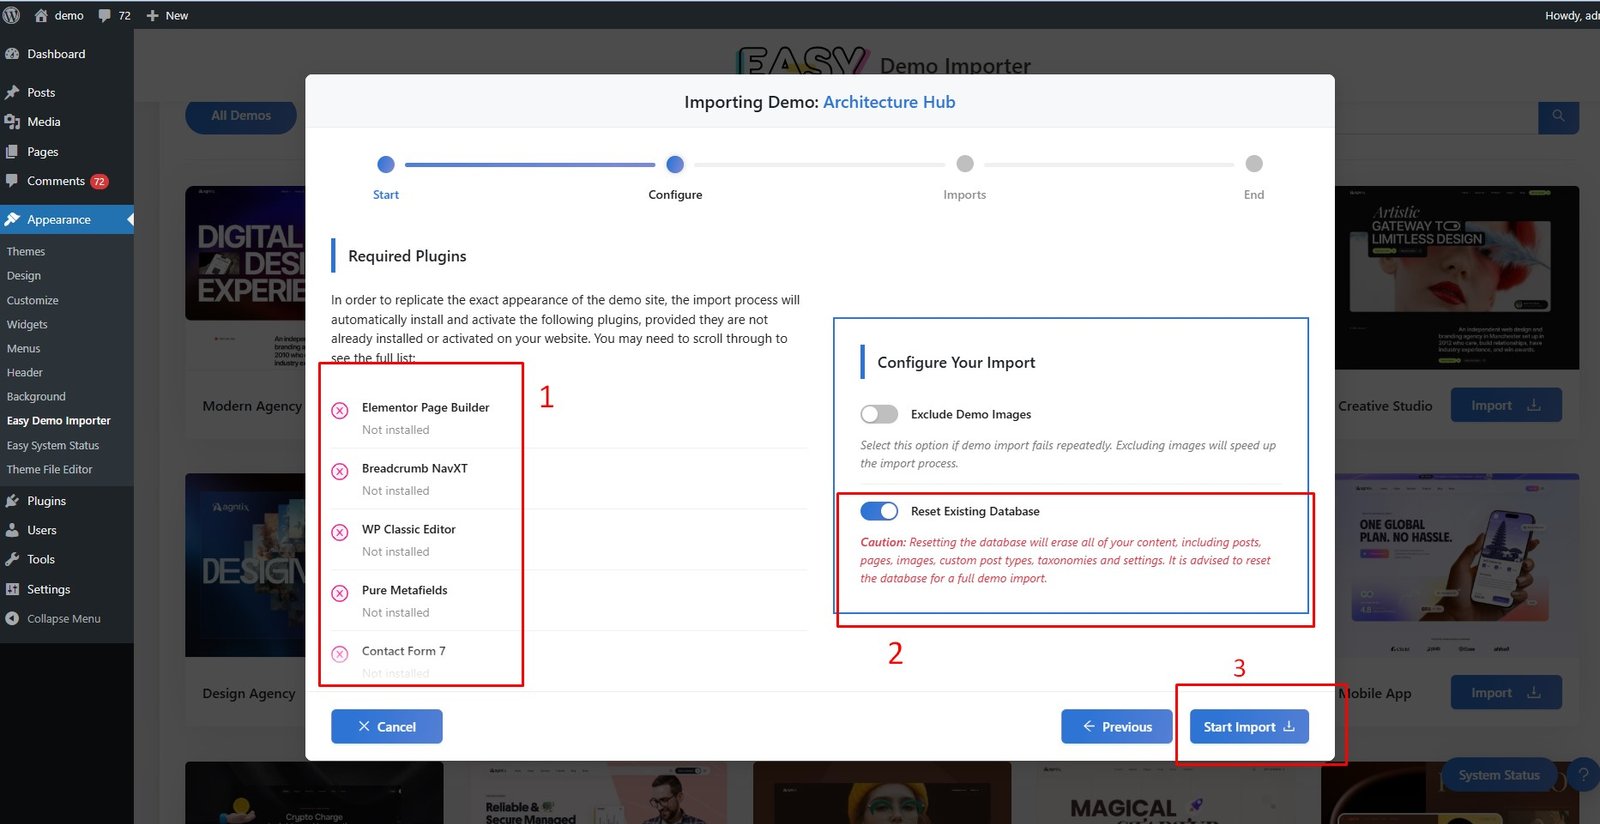1600x824 pixels.
Task: Click the Required Plugins heading
Action: [407, 256]
